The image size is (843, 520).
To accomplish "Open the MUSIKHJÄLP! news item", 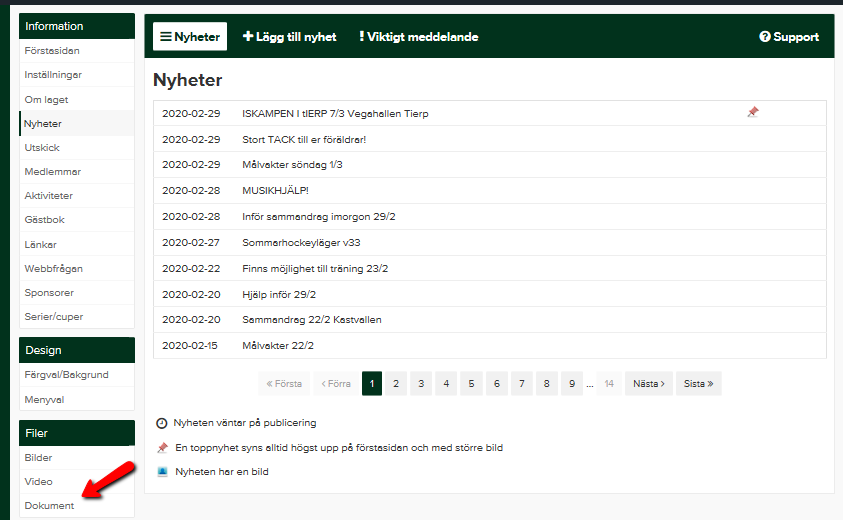I will [275, 190].
